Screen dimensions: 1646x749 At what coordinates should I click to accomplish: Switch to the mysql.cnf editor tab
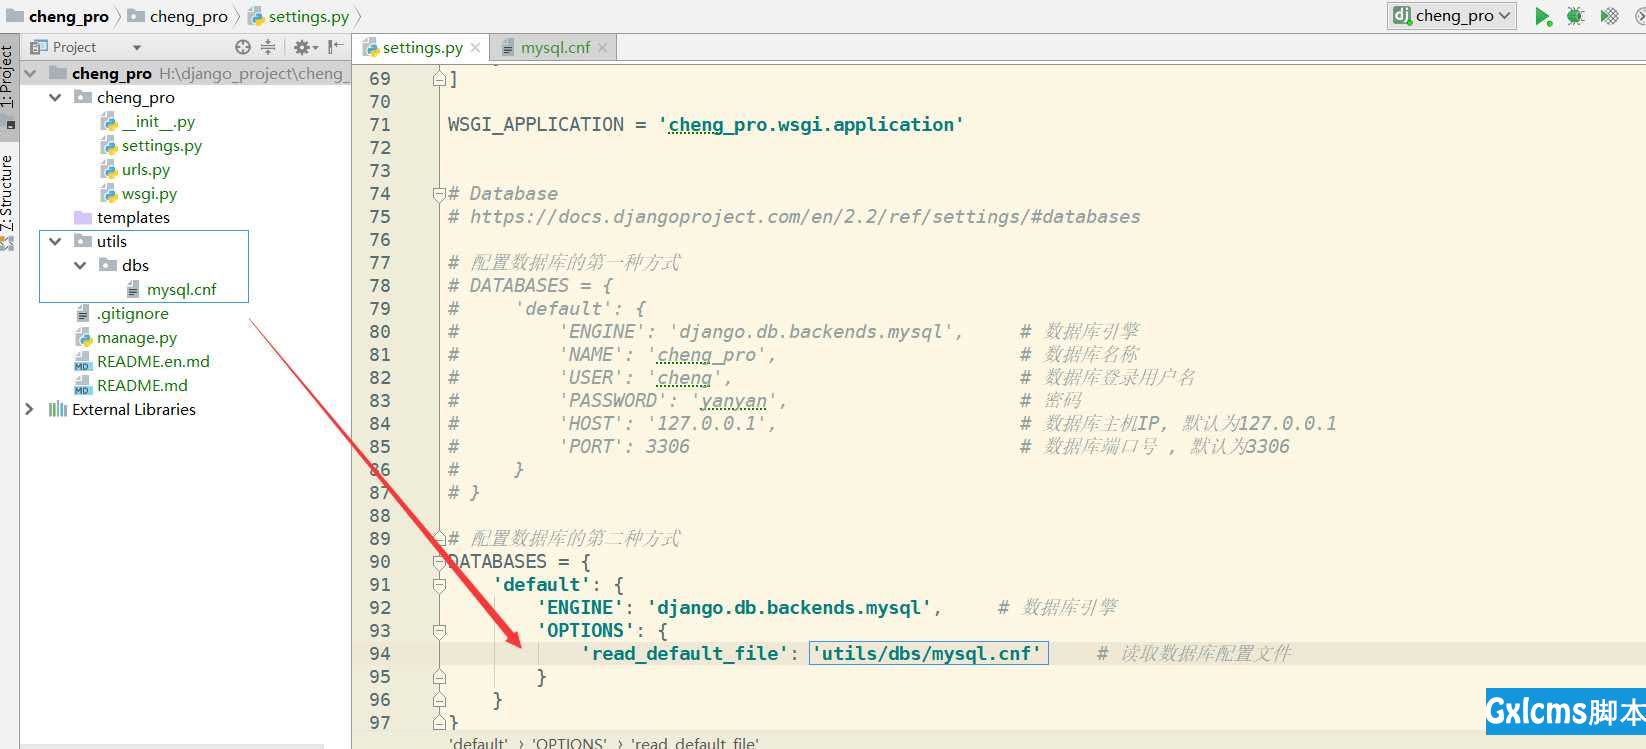coord(554,48)
